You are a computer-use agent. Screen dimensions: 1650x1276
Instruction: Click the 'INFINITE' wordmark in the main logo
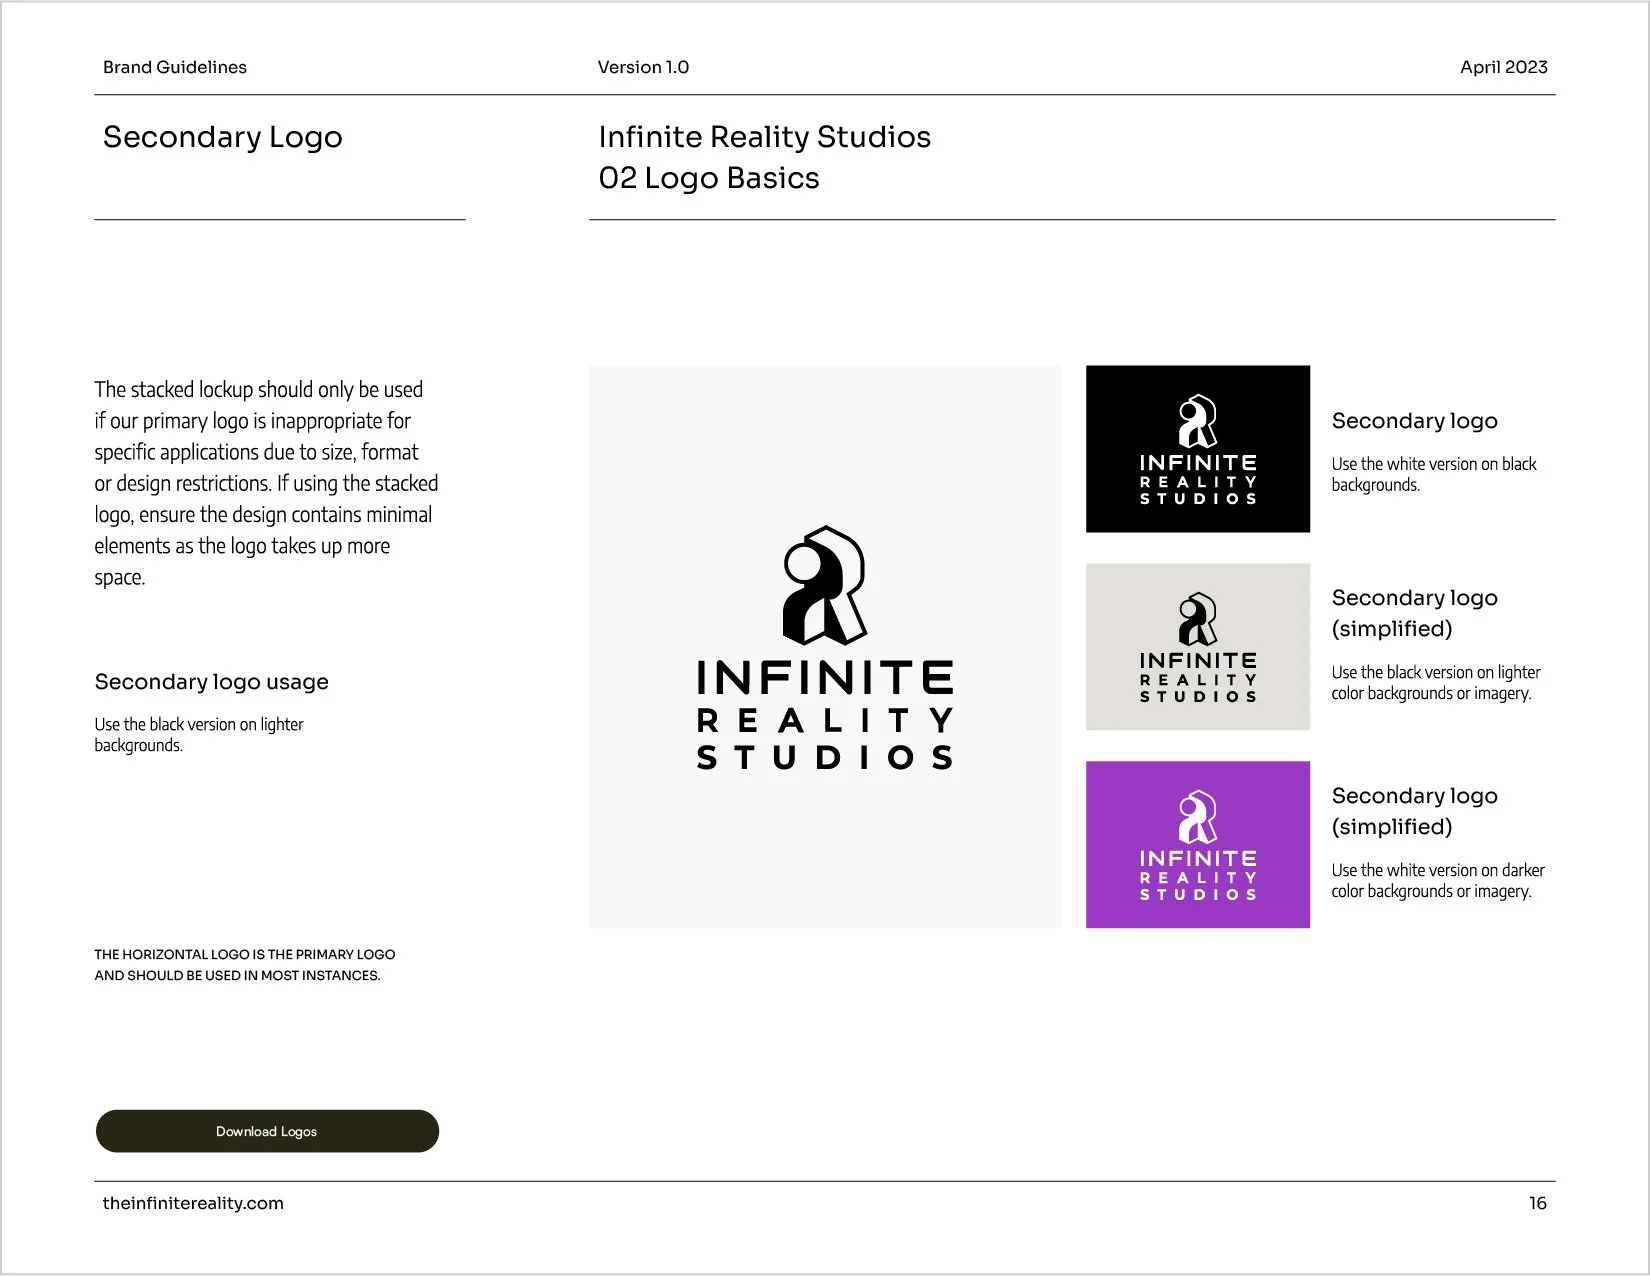825,677
